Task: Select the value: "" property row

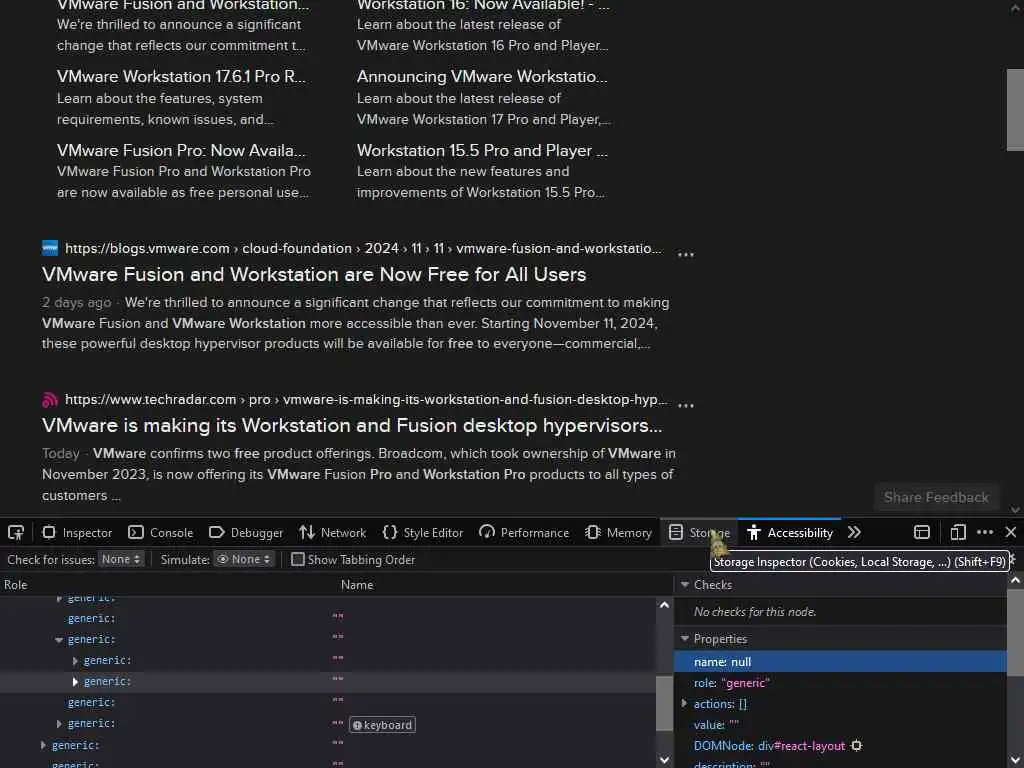Action: pos(840,725)
